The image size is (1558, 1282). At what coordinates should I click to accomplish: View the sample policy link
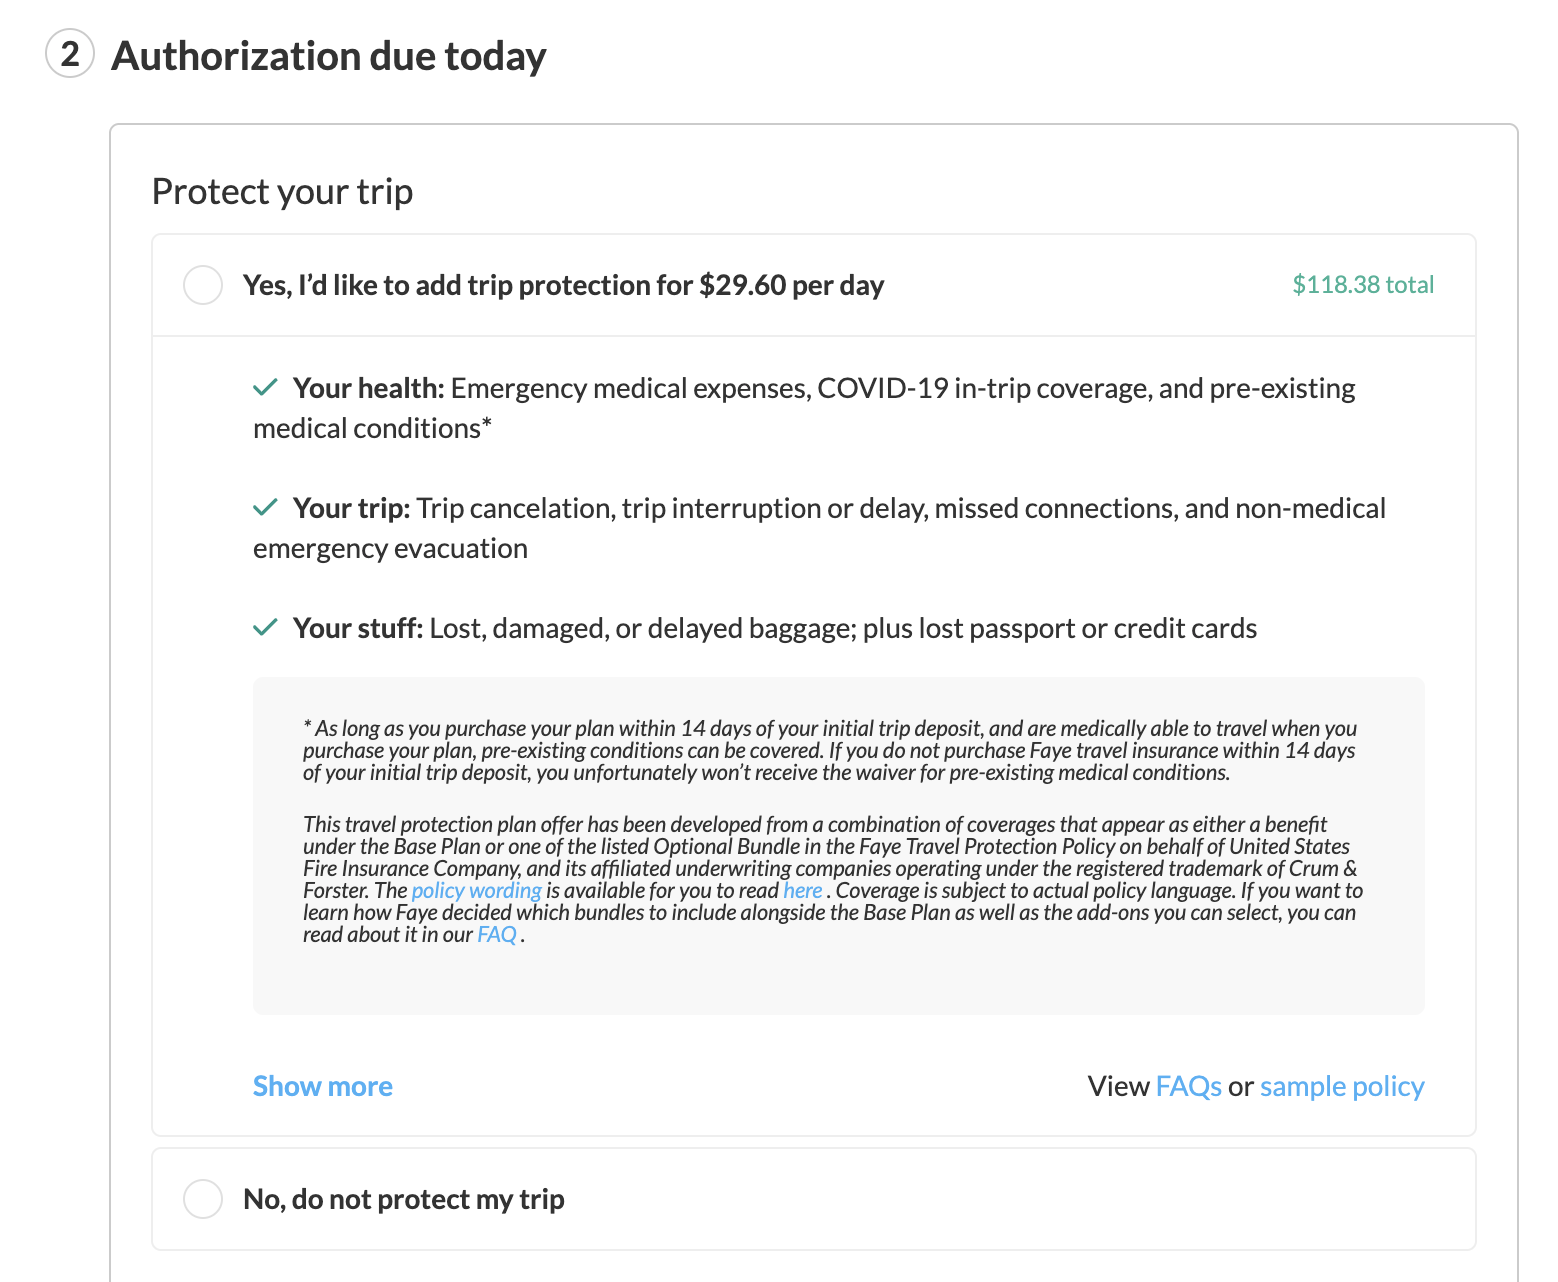point(1341,1086)
